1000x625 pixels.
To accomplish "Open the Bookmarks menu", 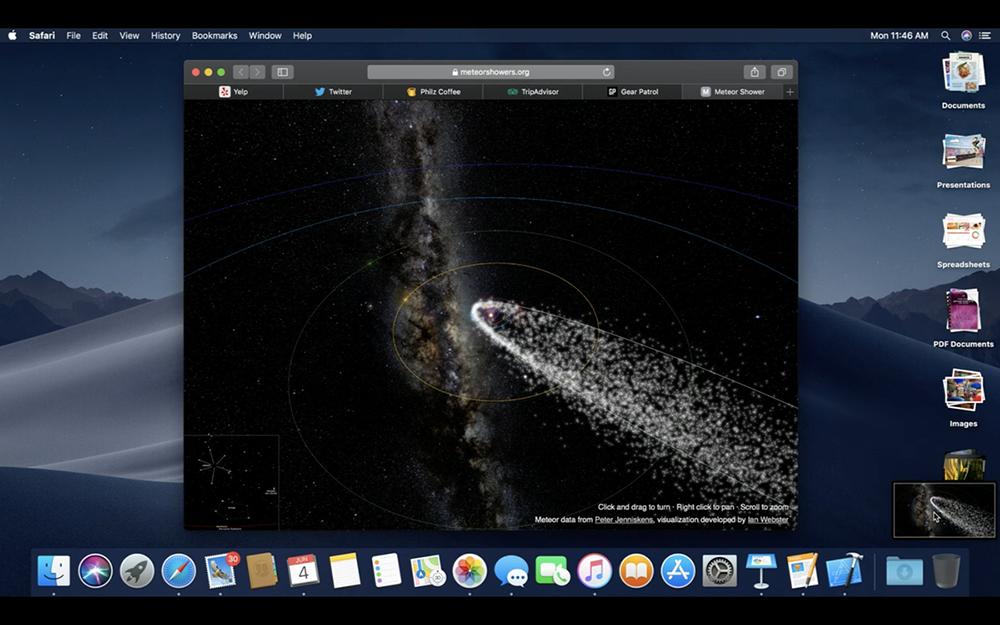I will [214, 35].
